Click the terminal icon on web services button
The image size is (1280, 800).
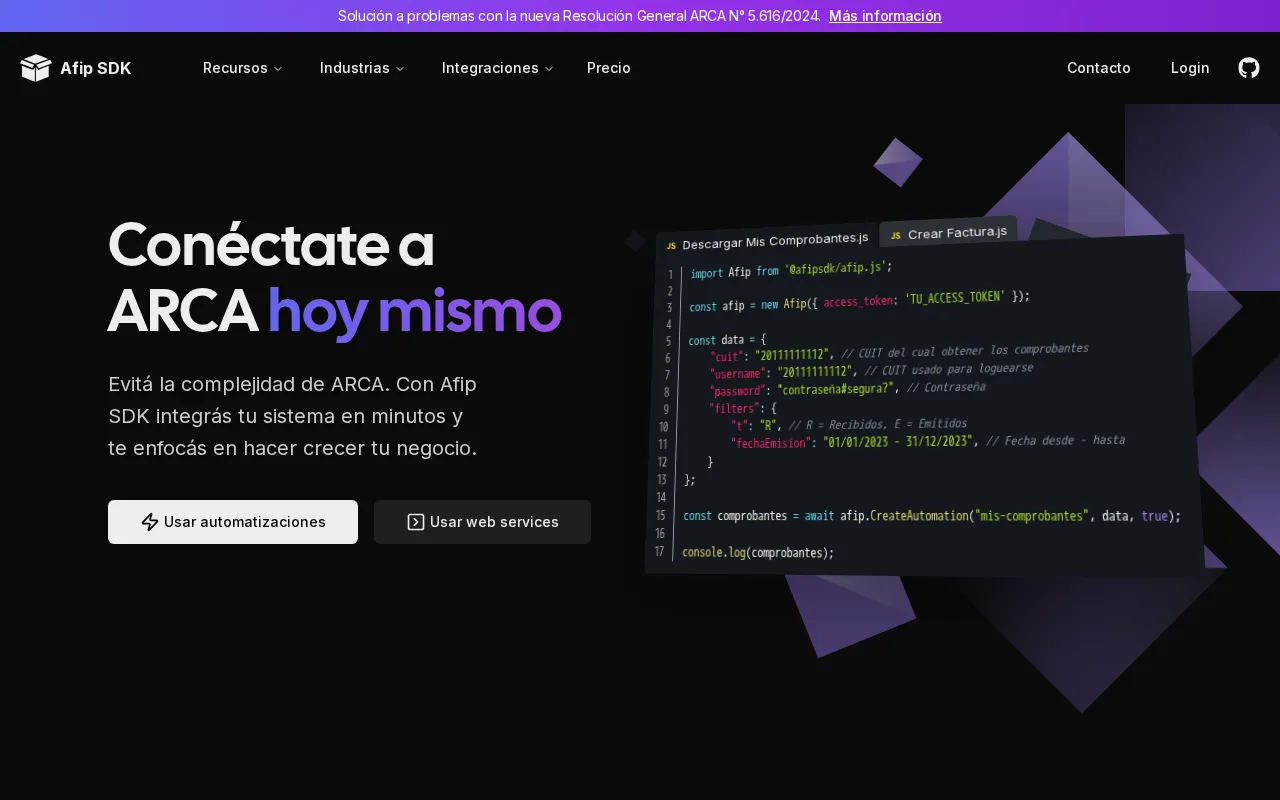pyautogui.click(x=416, y=522)
